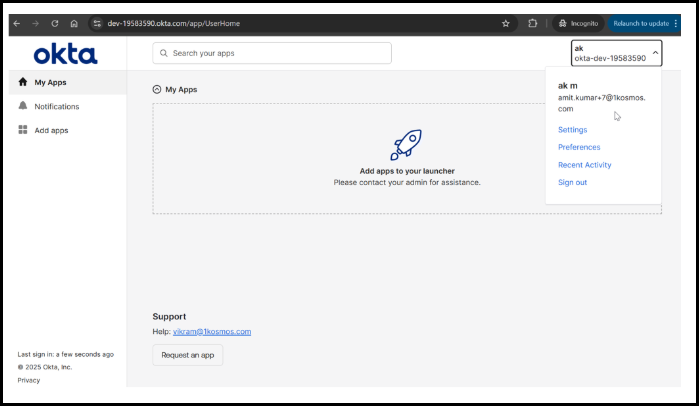
Task: Reload the page with the refresh icon
Action: pyautogui.click(x=54, y=23)
